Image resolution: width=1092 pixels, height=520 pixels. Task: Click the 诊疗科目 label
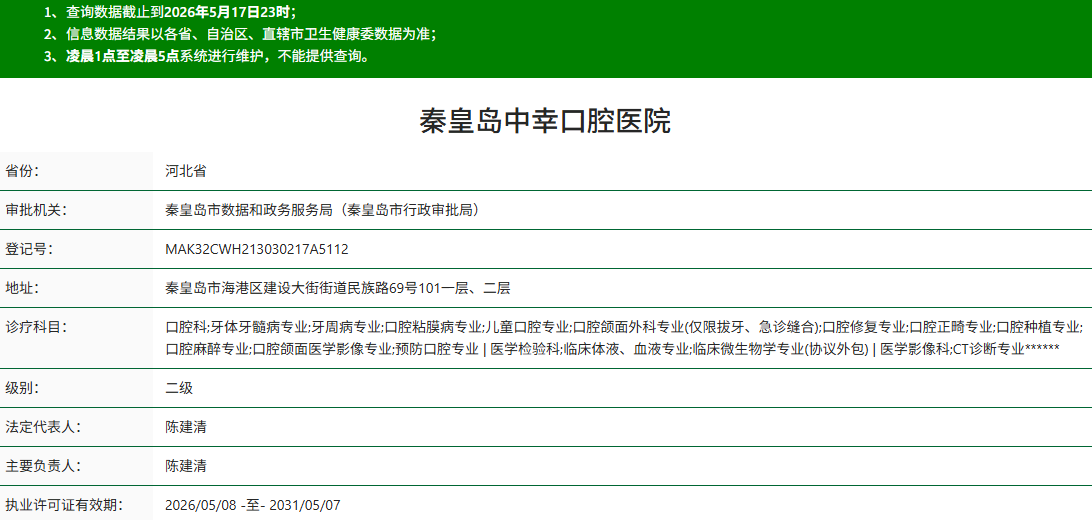36,326
